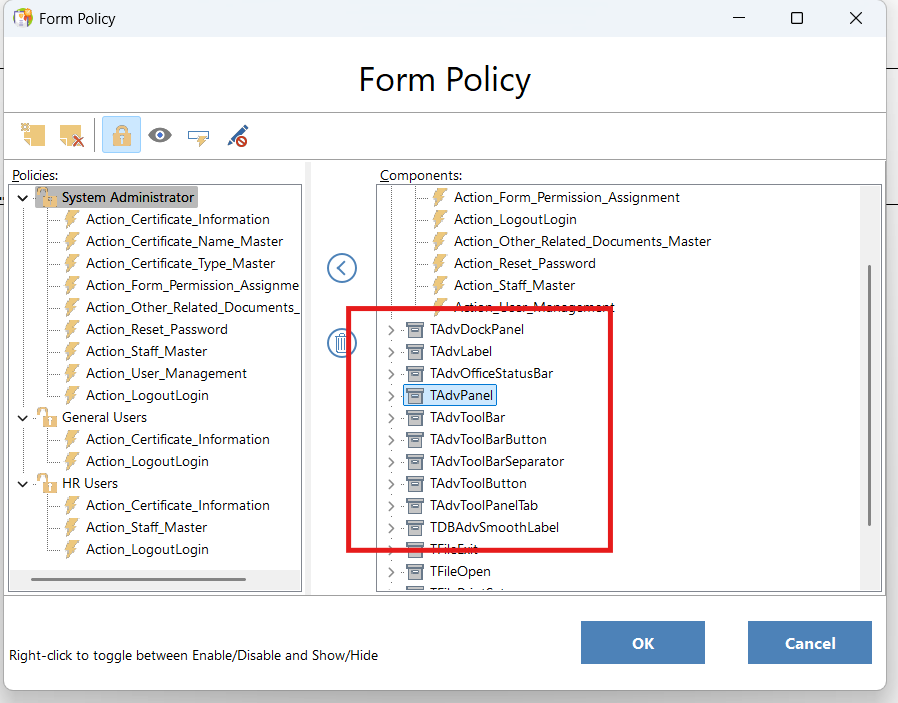Select the TAdvDockPanel archive box icon
Screen dimensions: 898x703
pos(415,329)
